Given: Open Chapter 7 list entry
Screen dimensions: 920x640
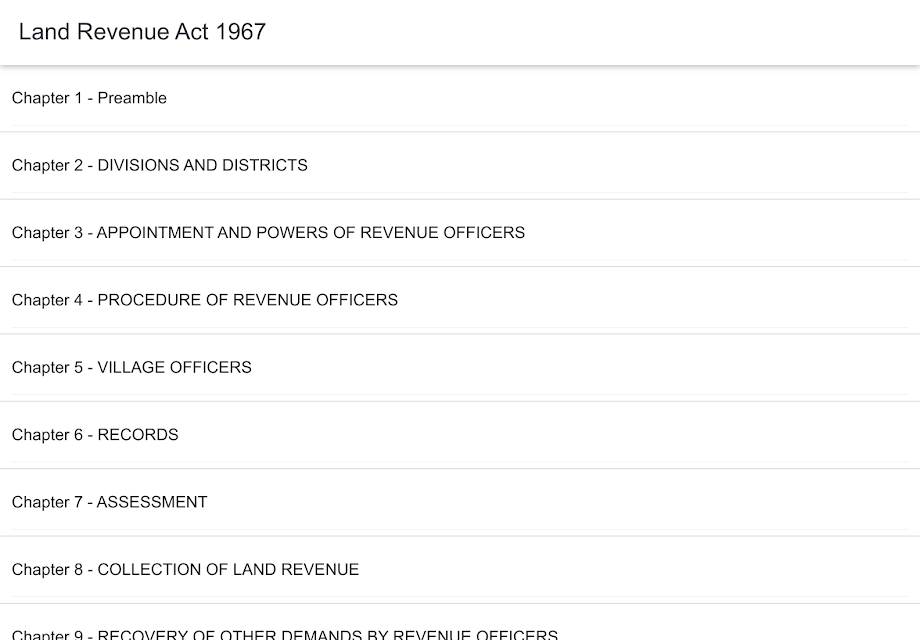Looking at the screenshot, I should (460, 503).
